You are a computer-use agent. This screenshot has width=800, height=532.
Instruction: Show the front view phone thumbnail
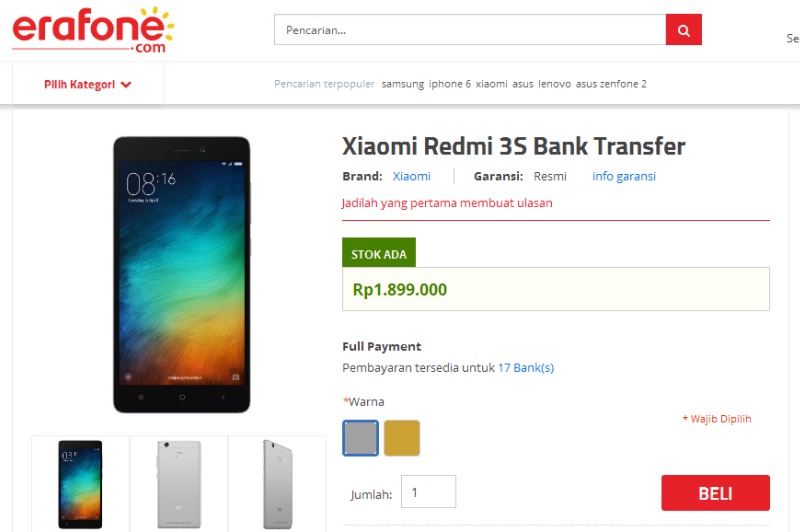pyautogui.click(x=80, y=484)
